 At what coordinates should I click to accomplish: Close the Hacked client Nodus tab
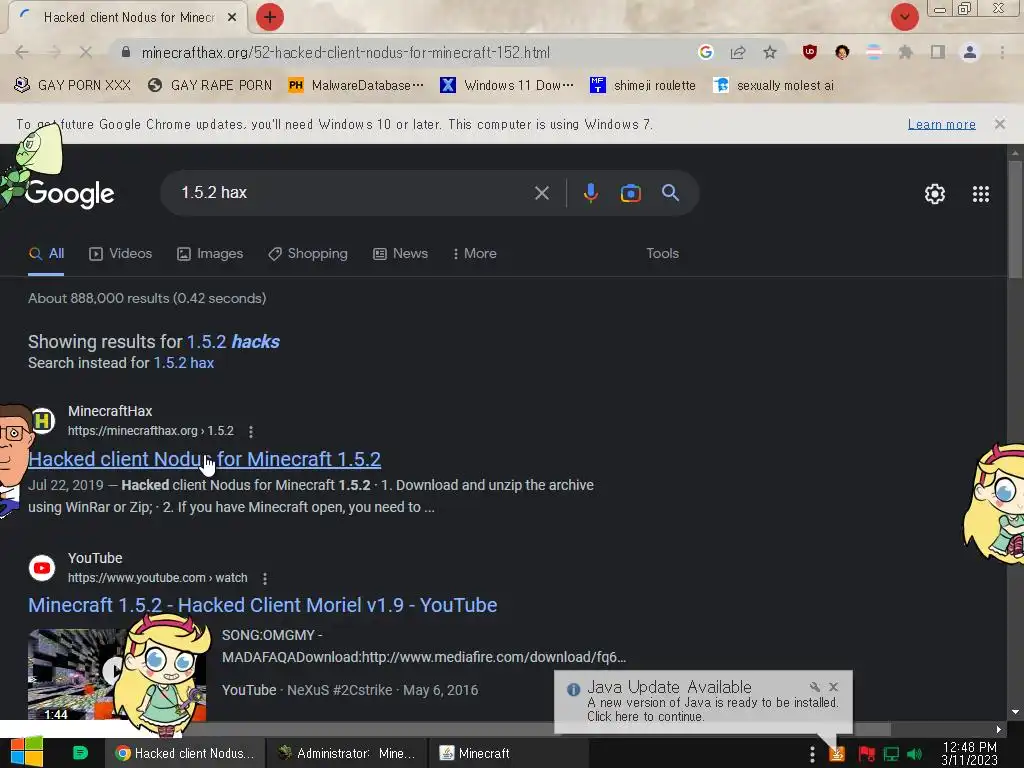click(232, 18)
